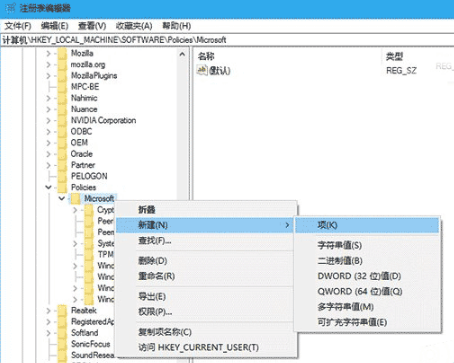The image size is (454, 363).
Task: Open the 新建(N) submenu entry
Action: pos(204,225)
